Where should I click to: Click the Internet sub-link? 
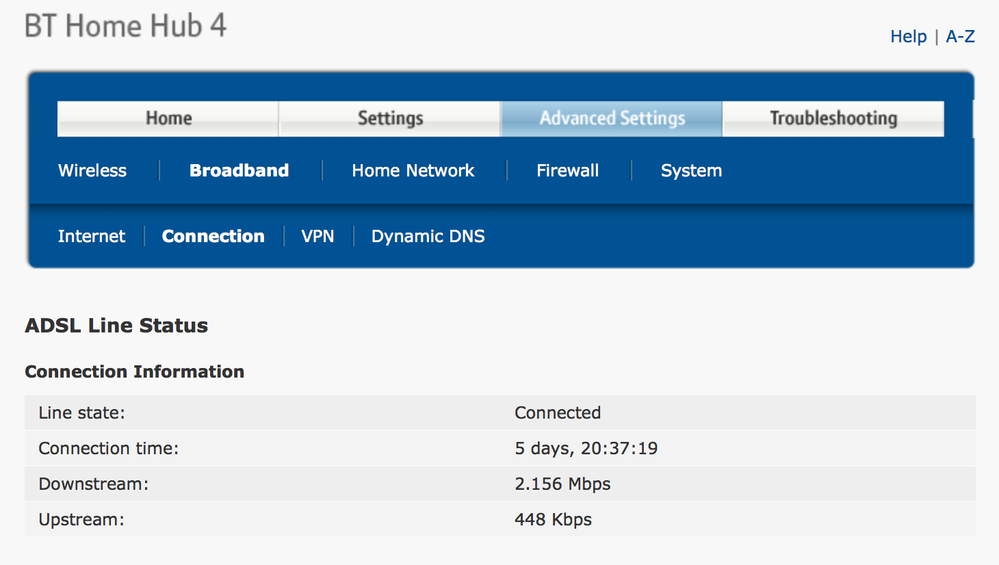tap(92, 236)
